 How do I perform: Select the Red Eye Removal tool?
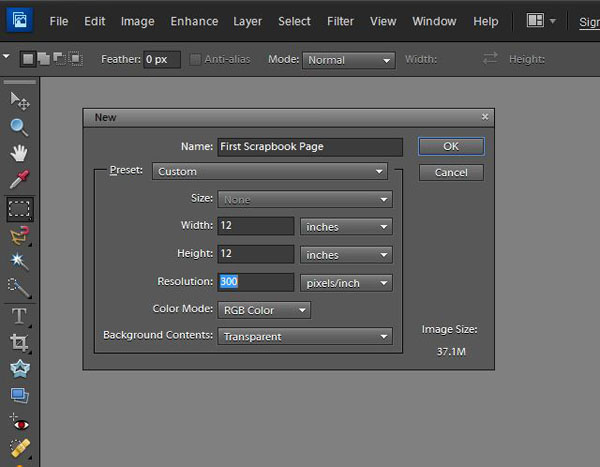pos(19,422)
